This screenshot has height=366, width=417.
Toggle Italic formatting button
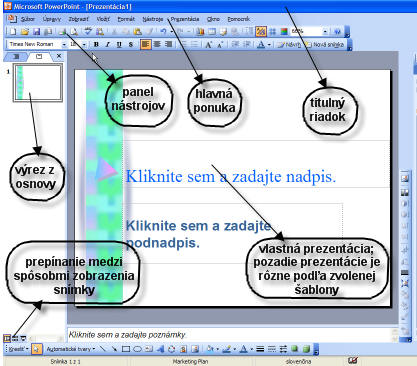tap(107, 44)
